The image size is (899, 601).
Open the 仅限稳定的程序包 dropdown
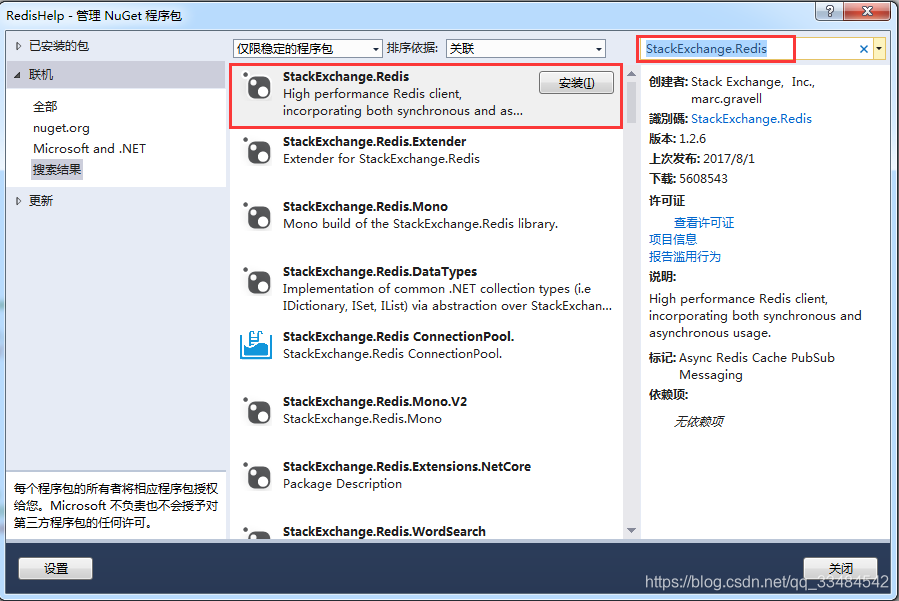click(x=308, y=49)
